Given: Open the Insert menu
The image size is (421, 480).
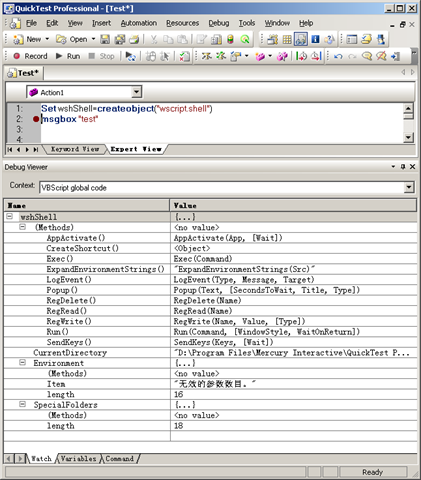Looking at the screenshot, I should click(101, 23).
